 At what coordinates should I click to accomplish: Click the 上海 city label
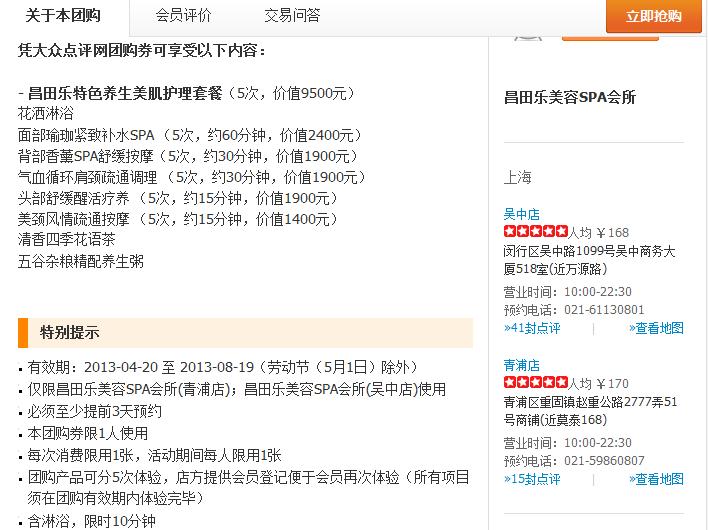(x=518, y=177)
